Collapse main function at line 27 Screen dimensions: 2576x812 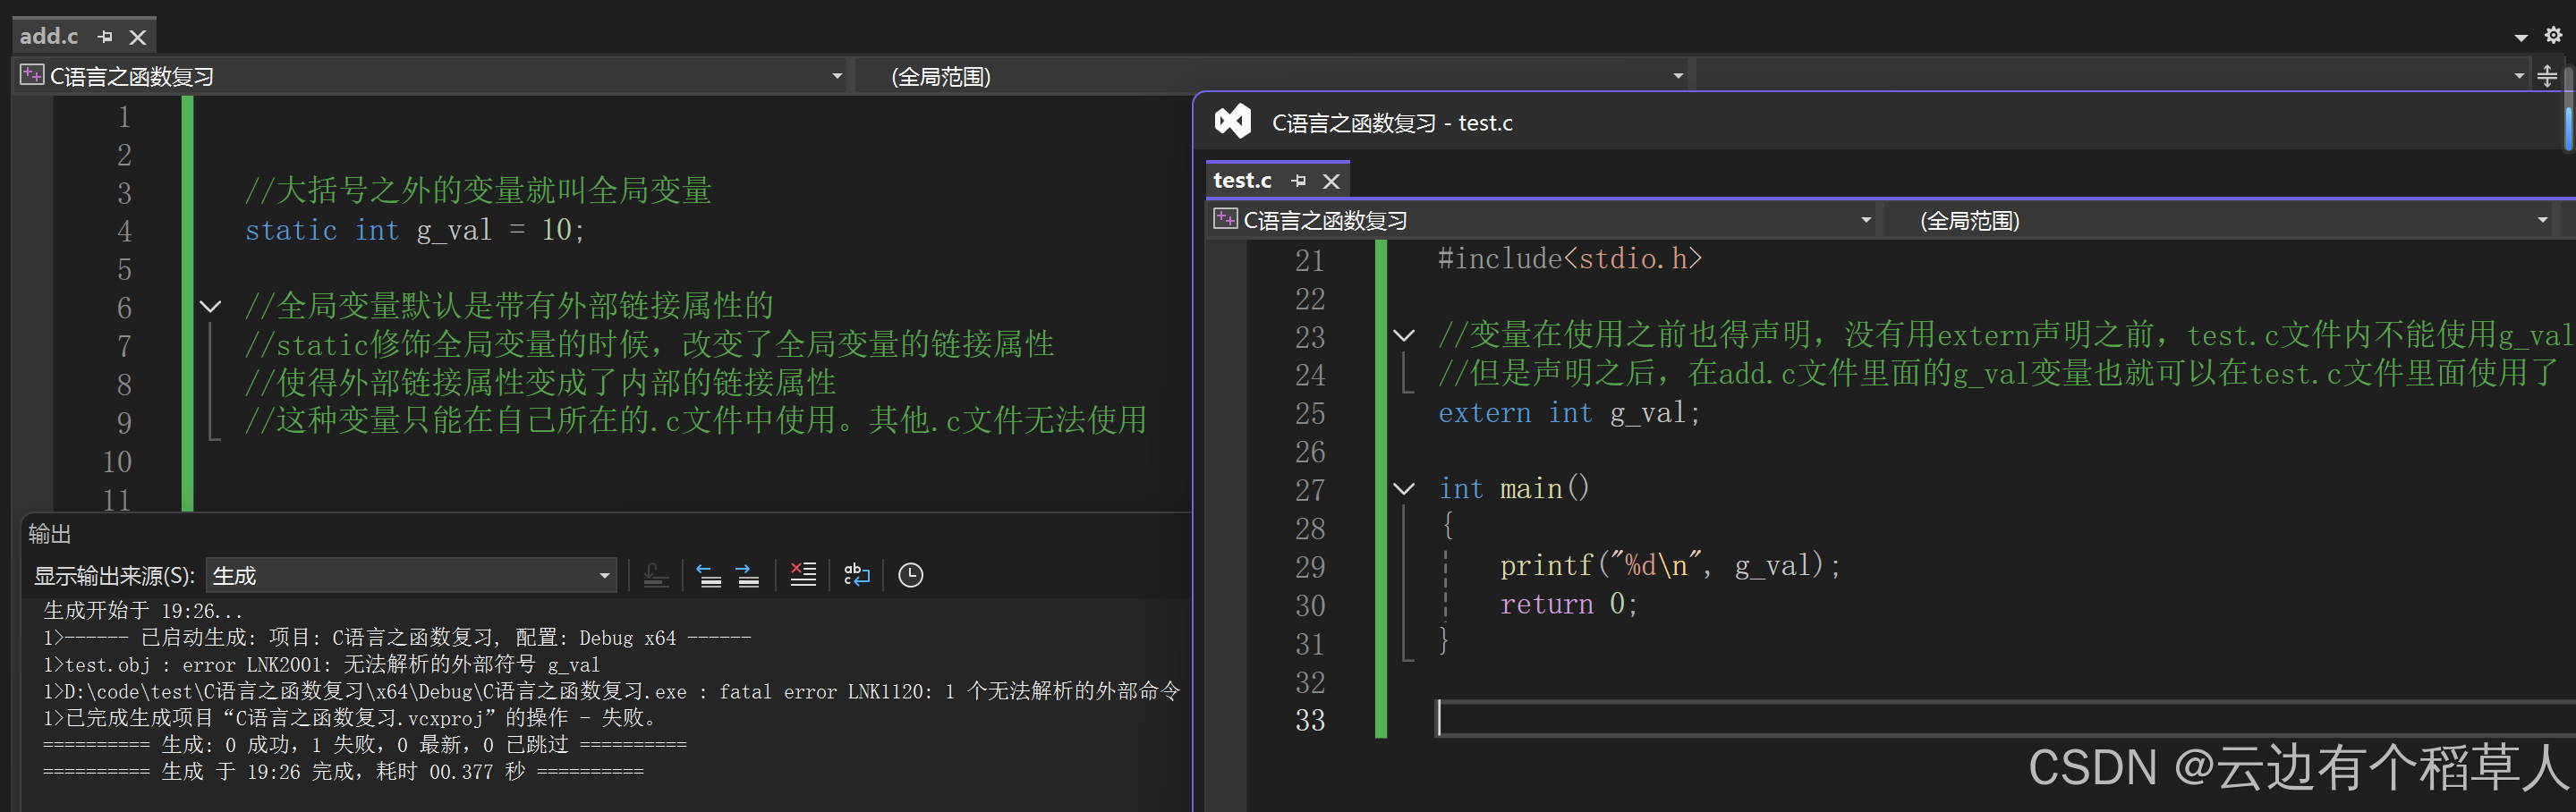pos(1404,489)
